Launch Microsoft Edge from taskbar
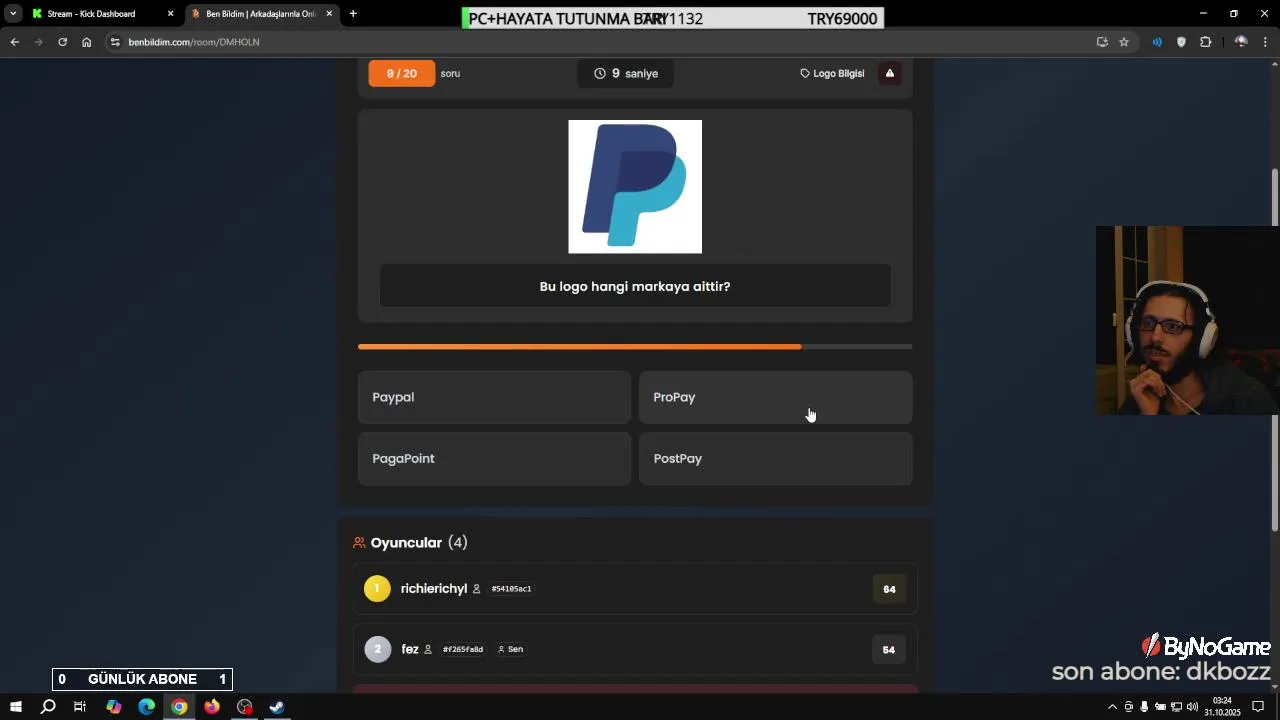The height and width of the screenshot is (720, 1280). (146, 707)
